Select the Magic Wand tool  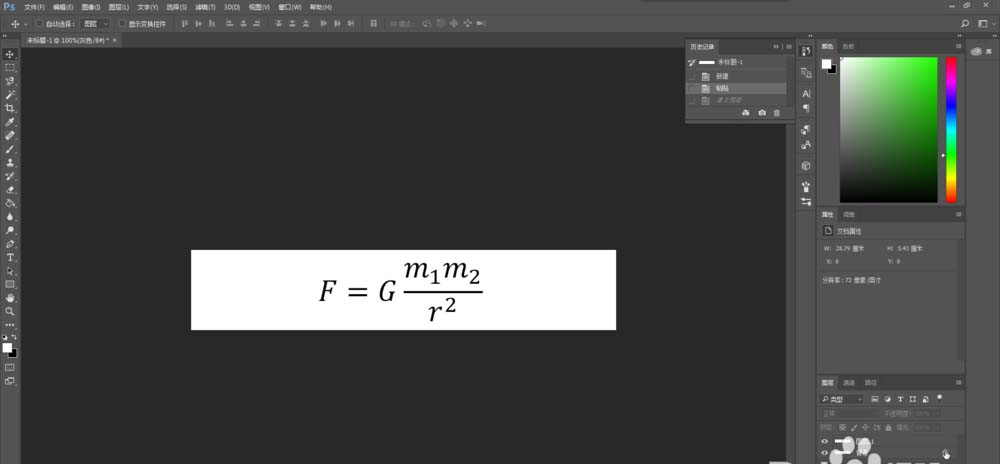click(10, 94)
